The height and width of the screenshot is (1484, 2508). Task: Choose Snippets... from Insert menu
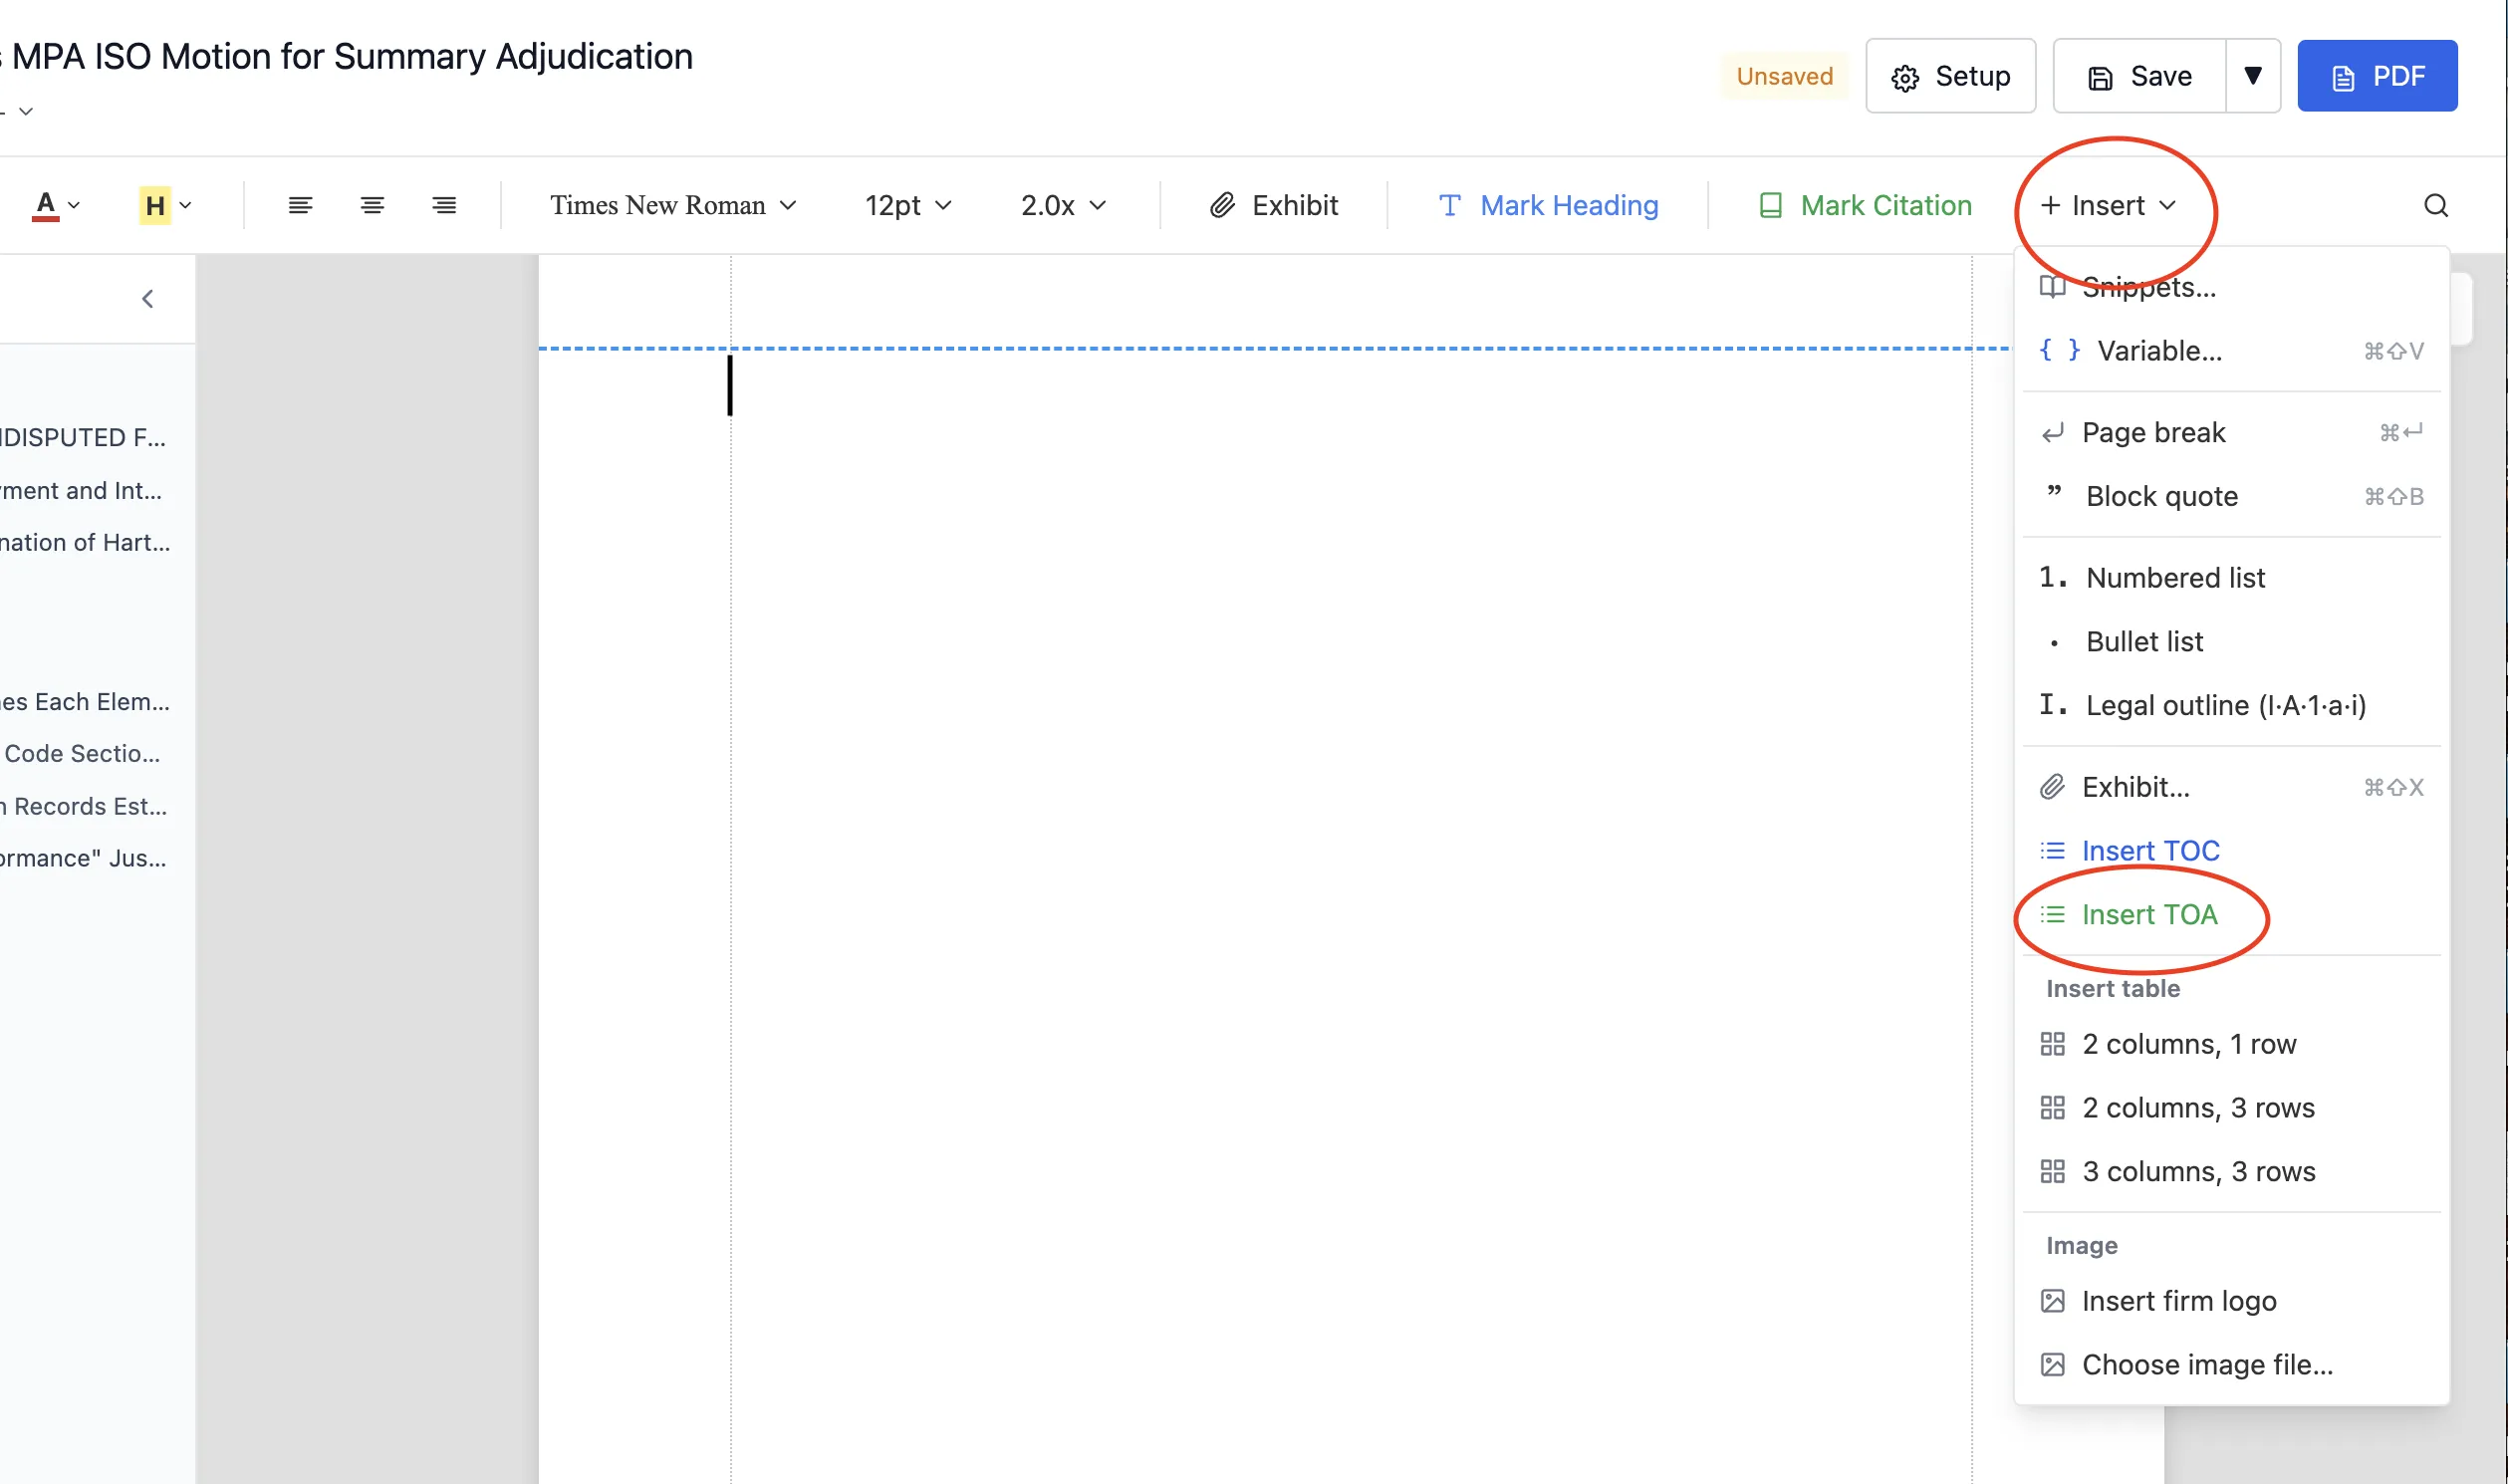tap(2232, 287)
